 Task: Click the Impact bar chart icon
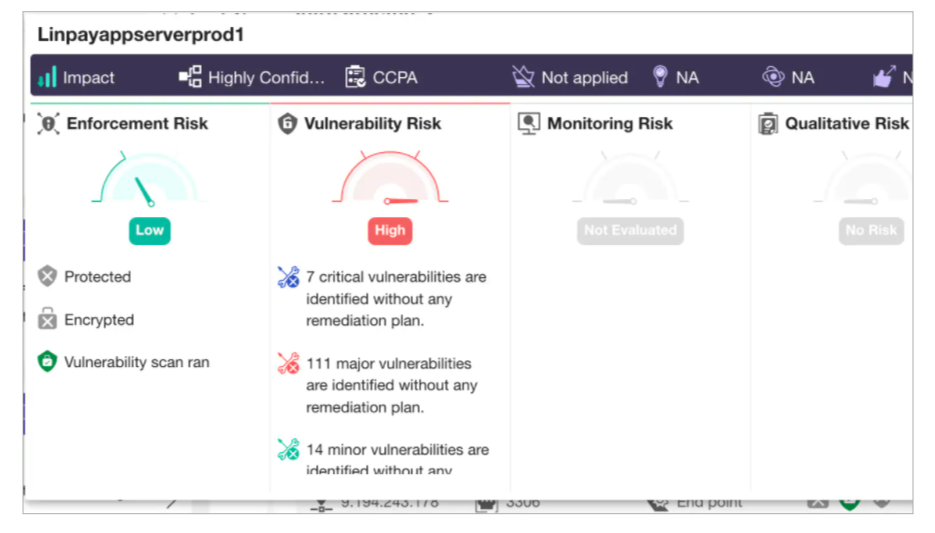47,77
